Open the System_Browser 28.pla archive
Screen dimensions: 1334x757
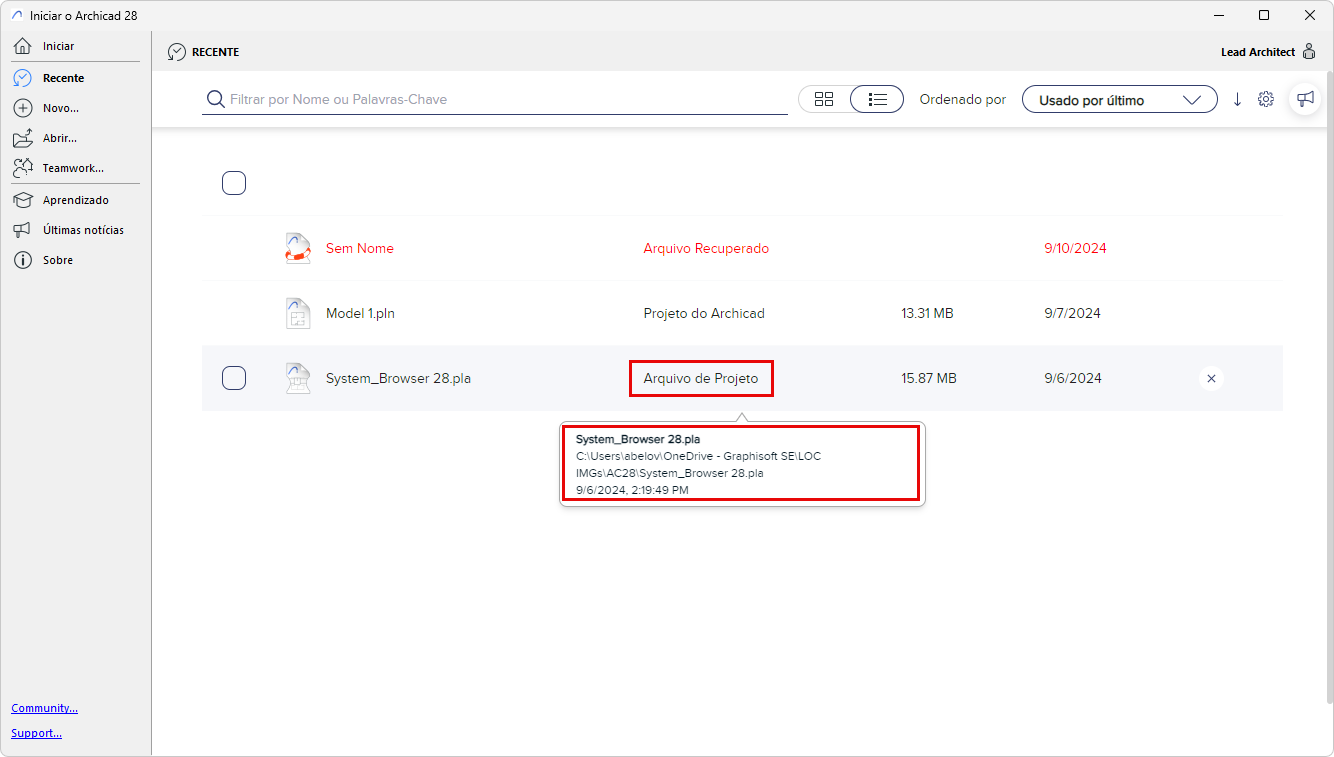click(x=398, y=378)
